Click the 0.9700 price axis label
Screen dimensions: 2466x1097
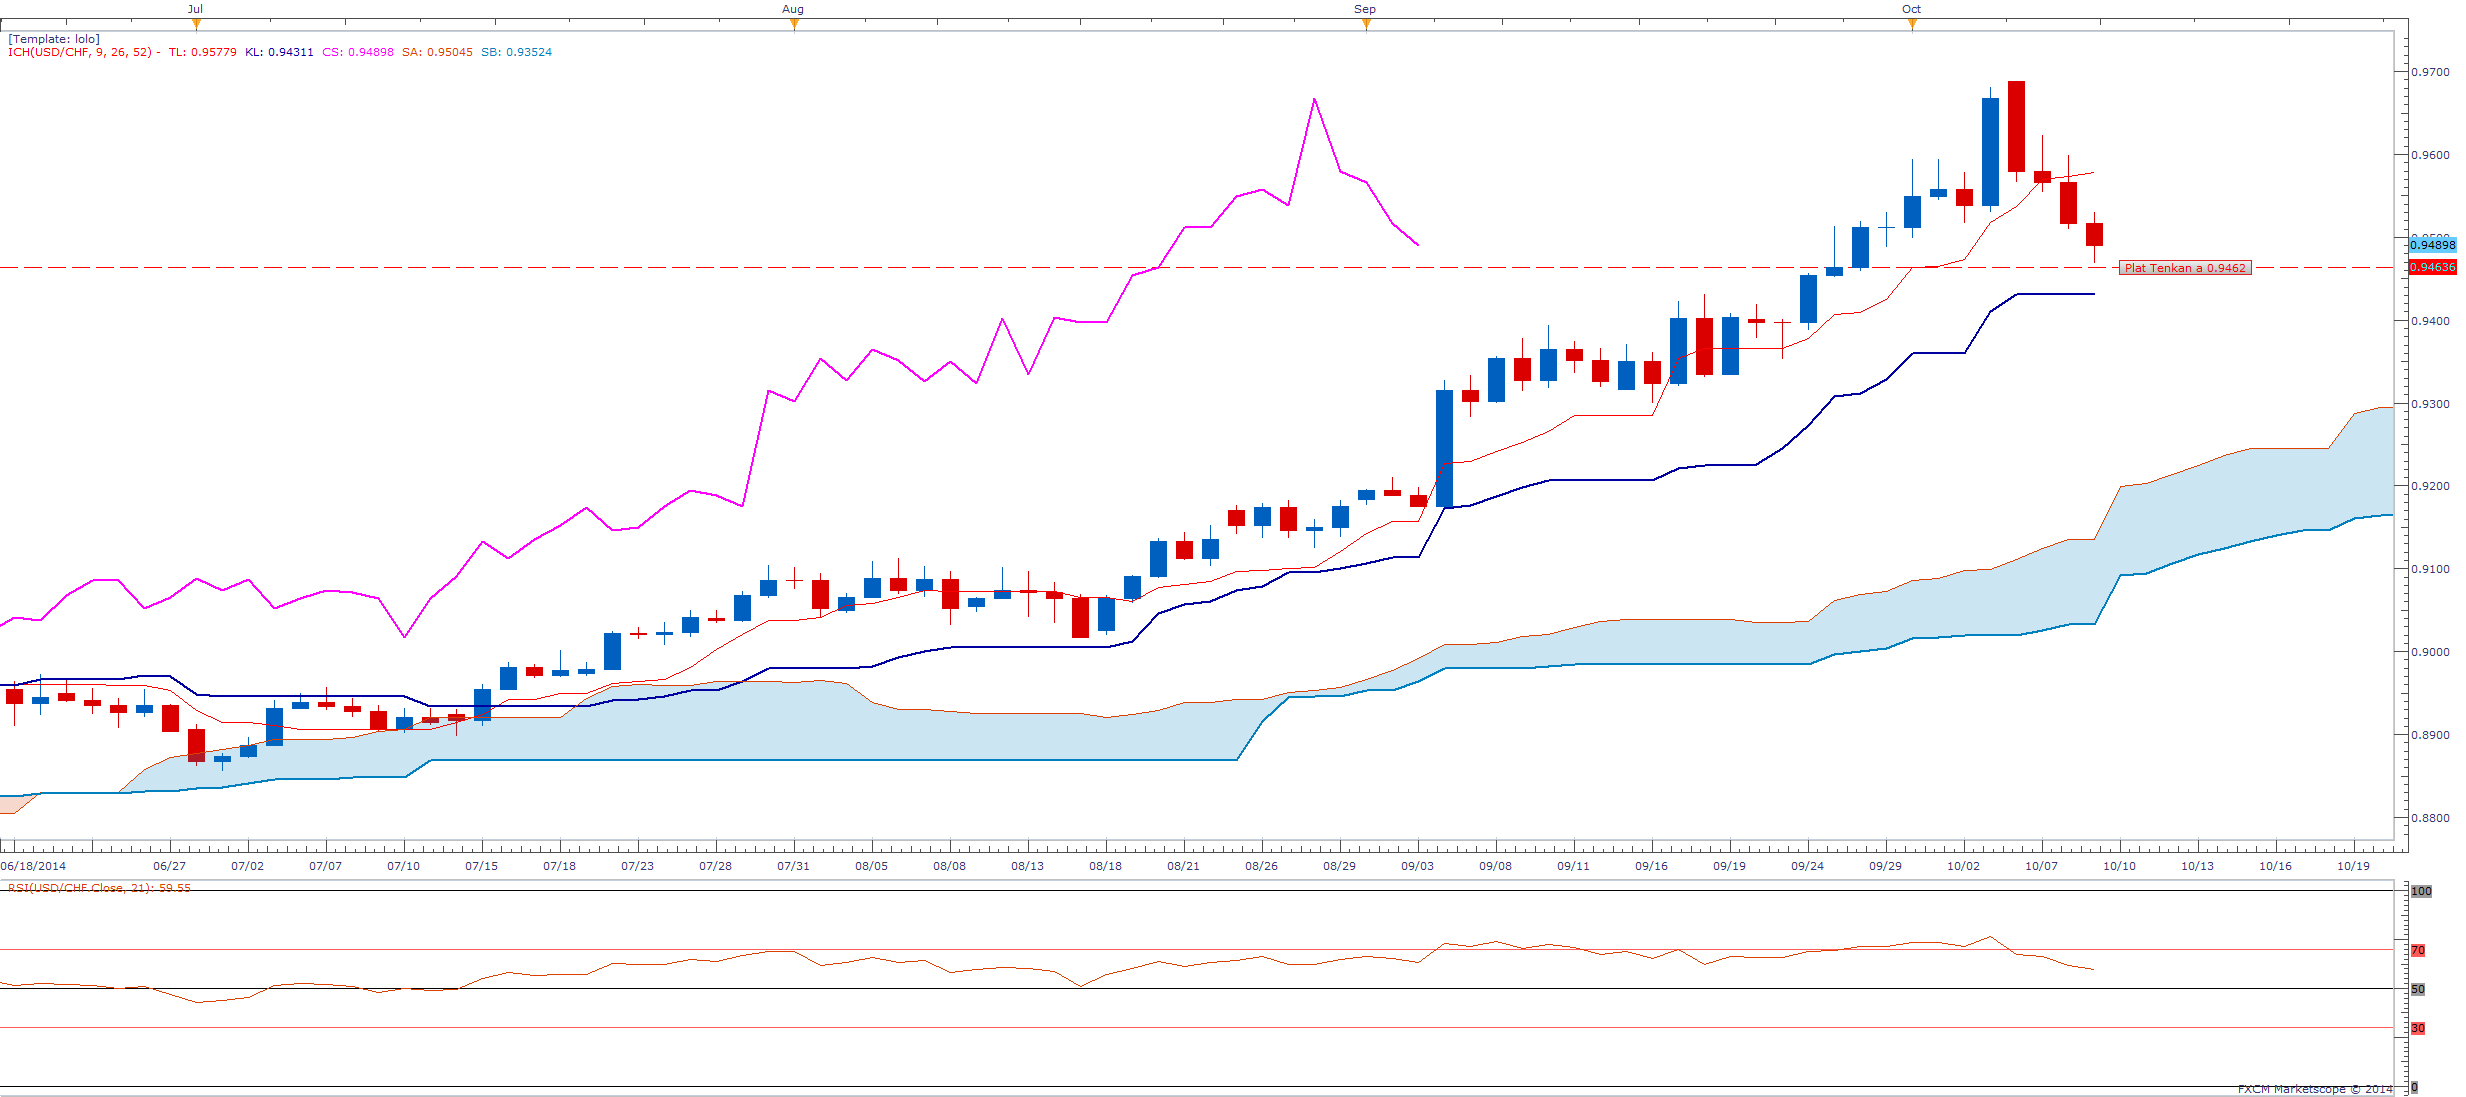[2430, 72]
